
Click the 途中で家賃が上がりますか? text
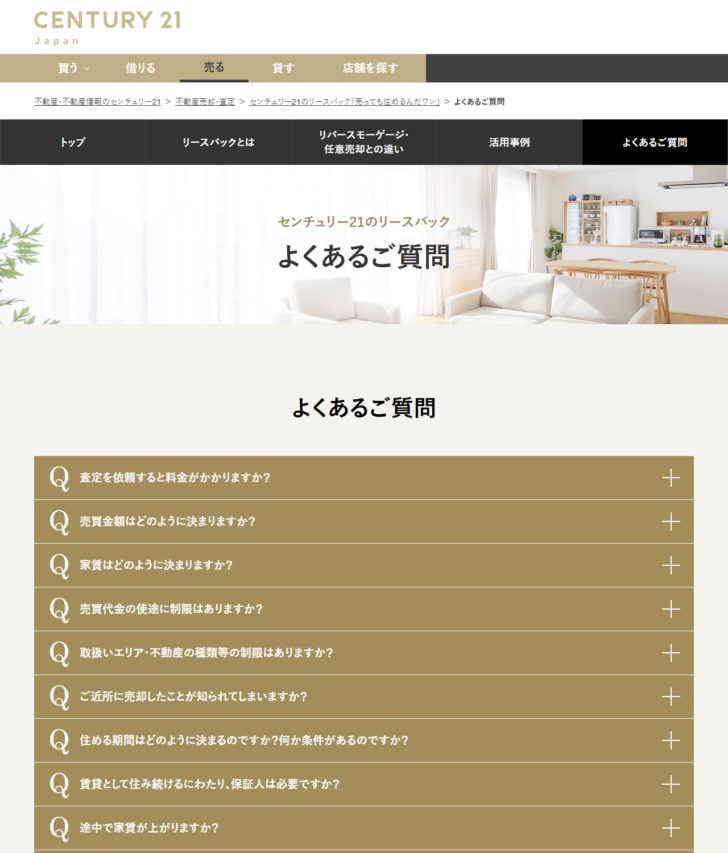click(x=149, y=828)
